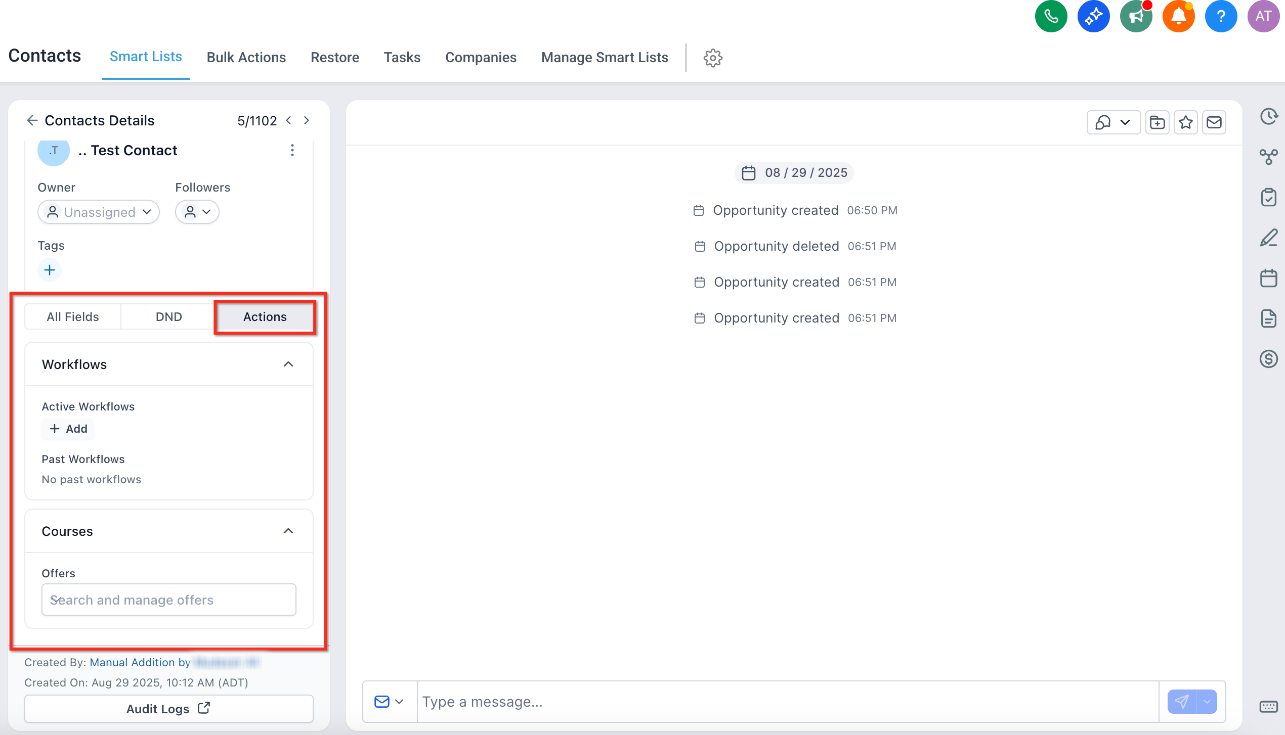Switch to the All Fields tab
The image size is (1285, 735).
coord(73,317)
